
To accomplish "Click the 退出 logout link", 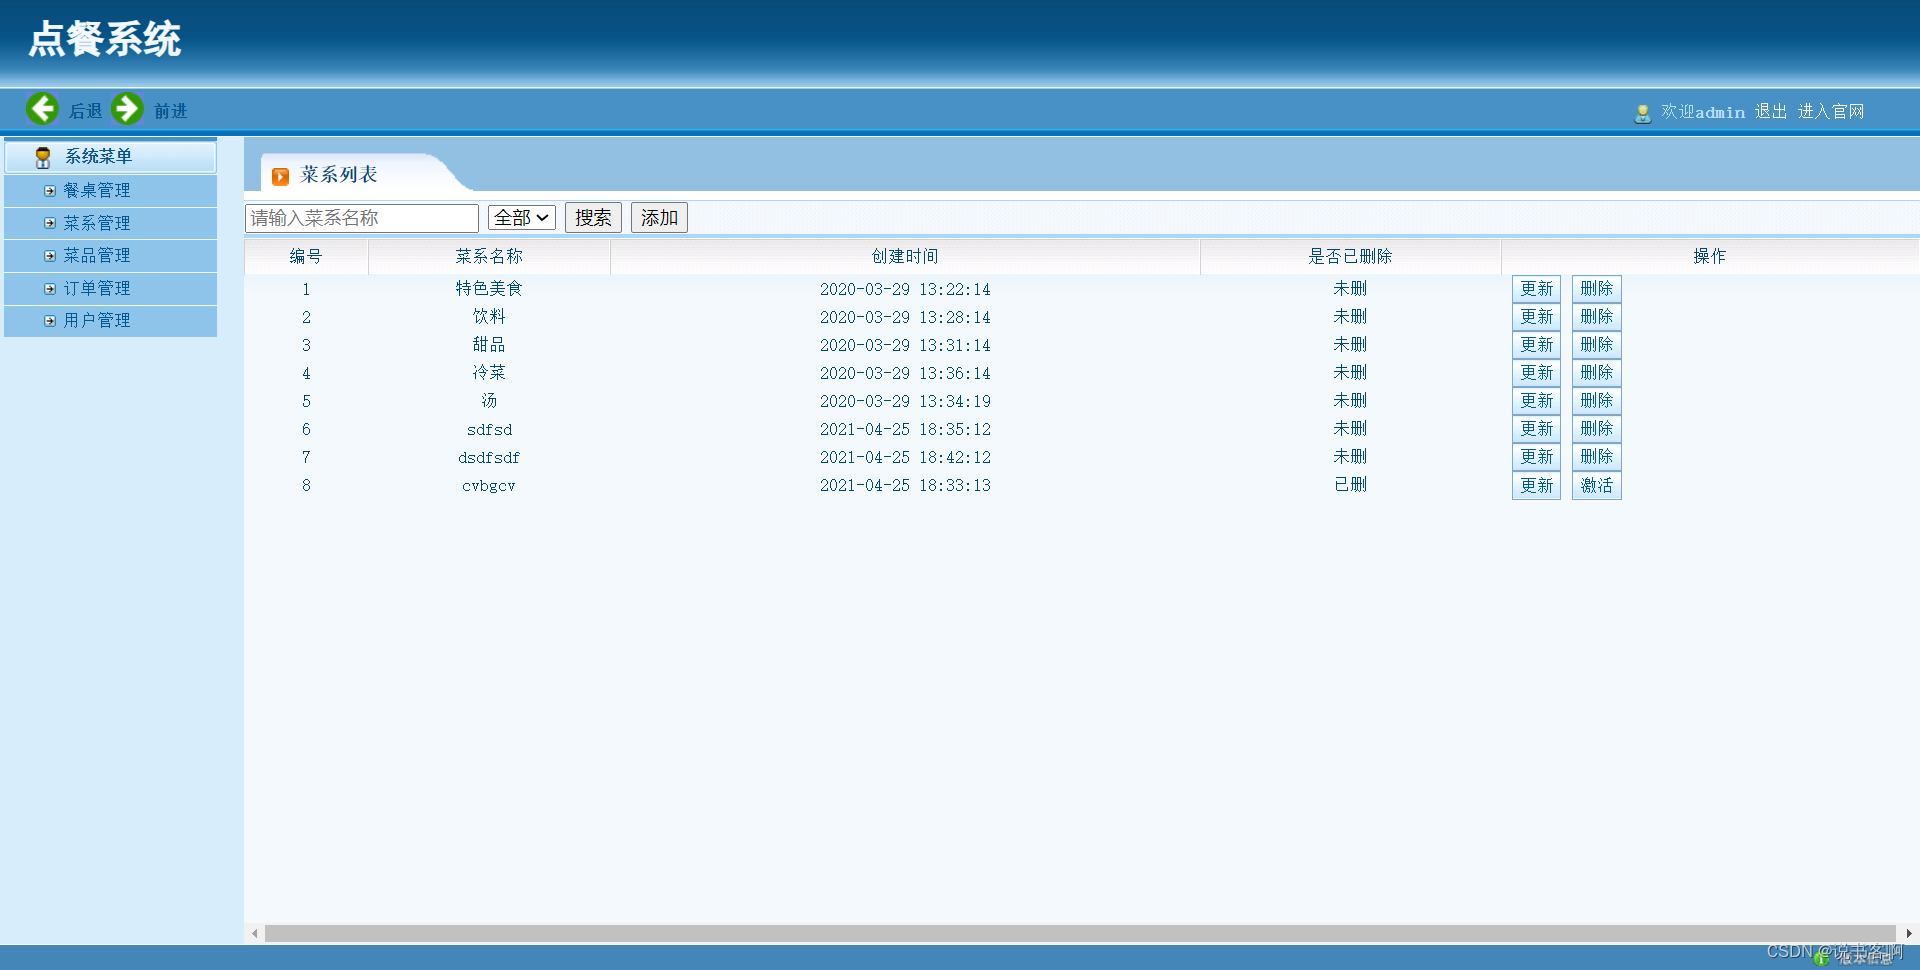I will point(1771,112).
